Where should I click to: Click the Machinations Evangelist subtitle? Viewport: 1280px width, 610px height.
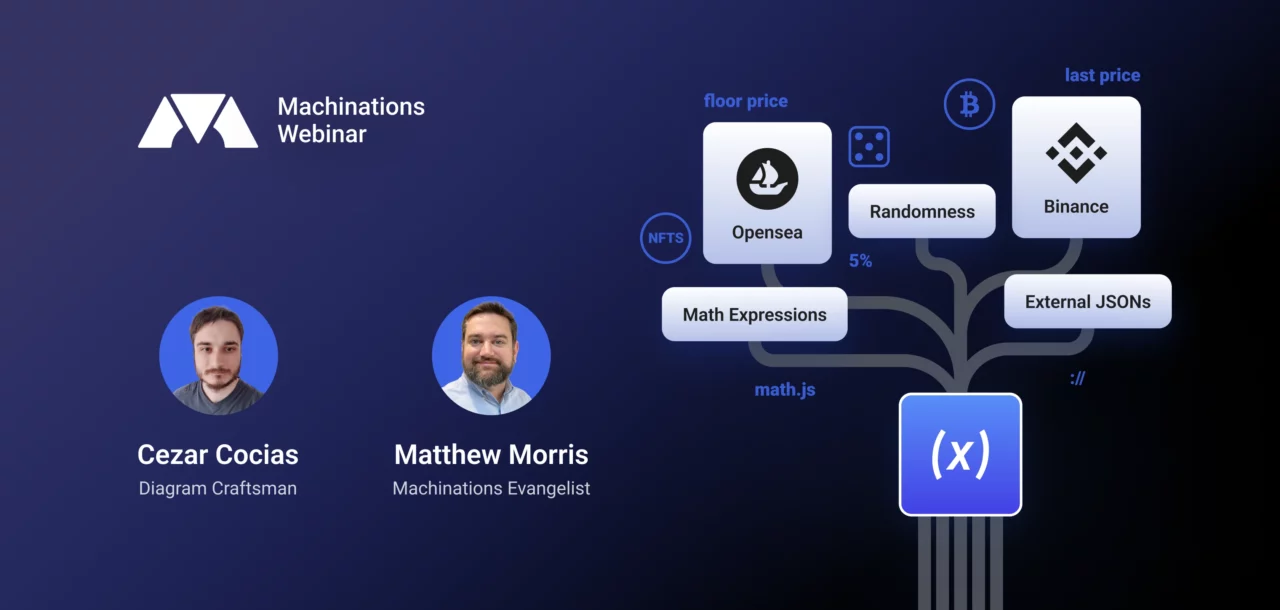coord(491,489)
